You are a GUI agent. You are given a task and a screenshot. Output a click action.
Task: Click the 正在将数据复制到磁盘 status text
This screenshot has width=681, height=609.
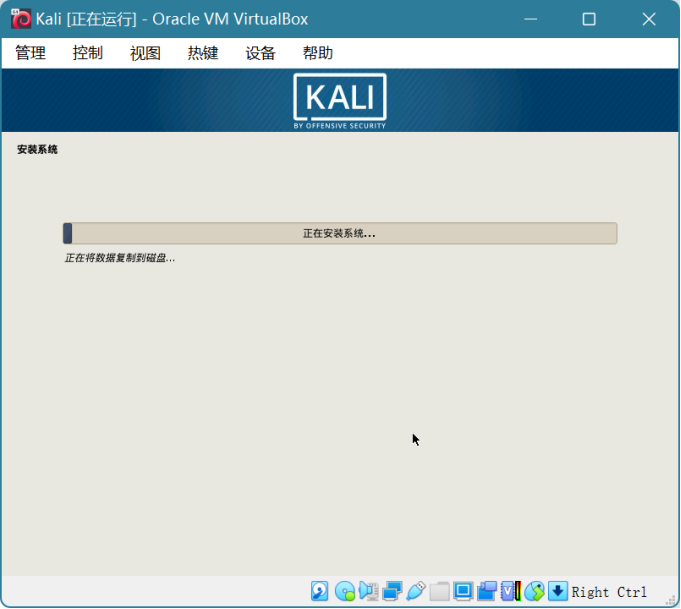click(119, 258)
